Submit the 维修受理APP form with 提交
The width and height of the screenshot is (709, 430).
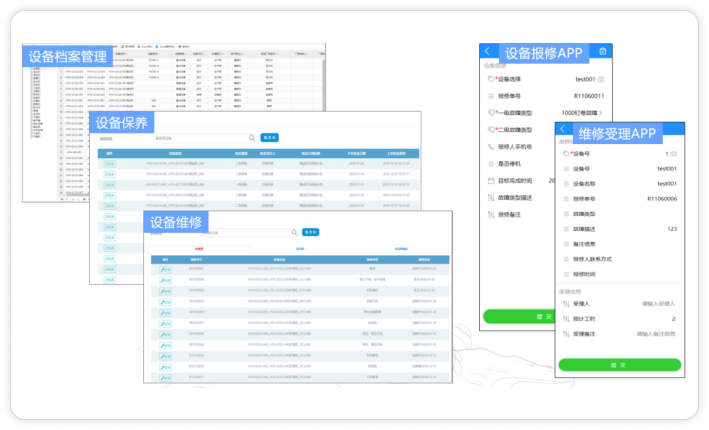(619, 365)
